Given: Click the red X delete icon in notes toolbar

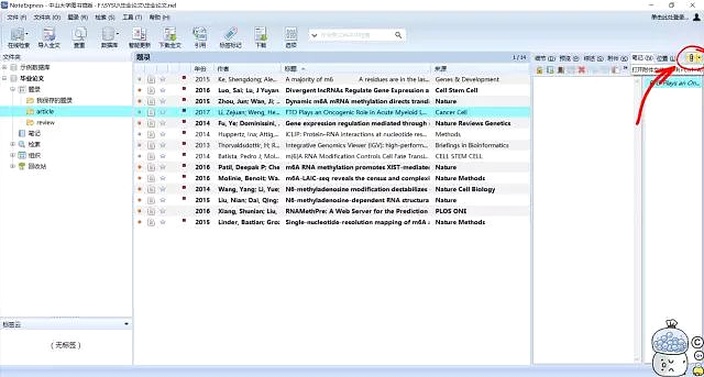Looking at the screenshot, I should coord(581,70).
